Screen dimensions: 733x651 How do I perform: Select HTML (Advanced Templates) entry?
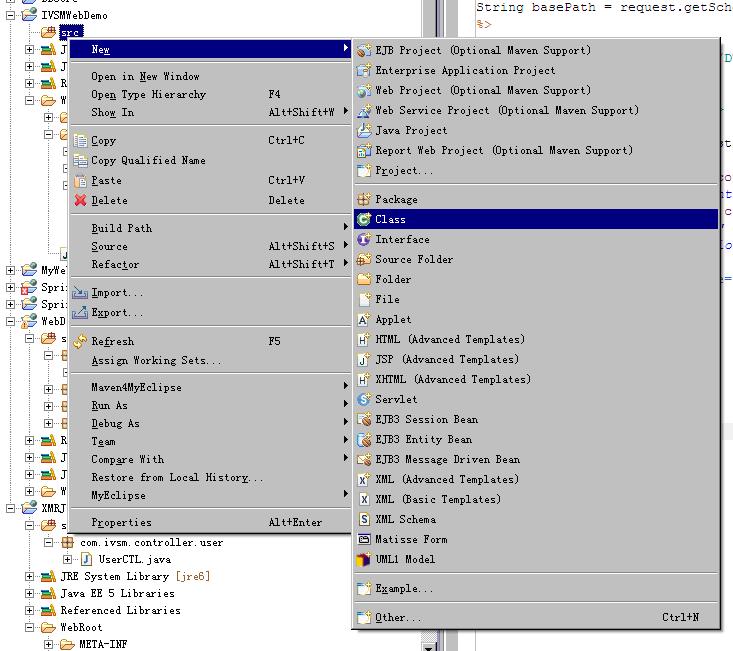point(536,339)
